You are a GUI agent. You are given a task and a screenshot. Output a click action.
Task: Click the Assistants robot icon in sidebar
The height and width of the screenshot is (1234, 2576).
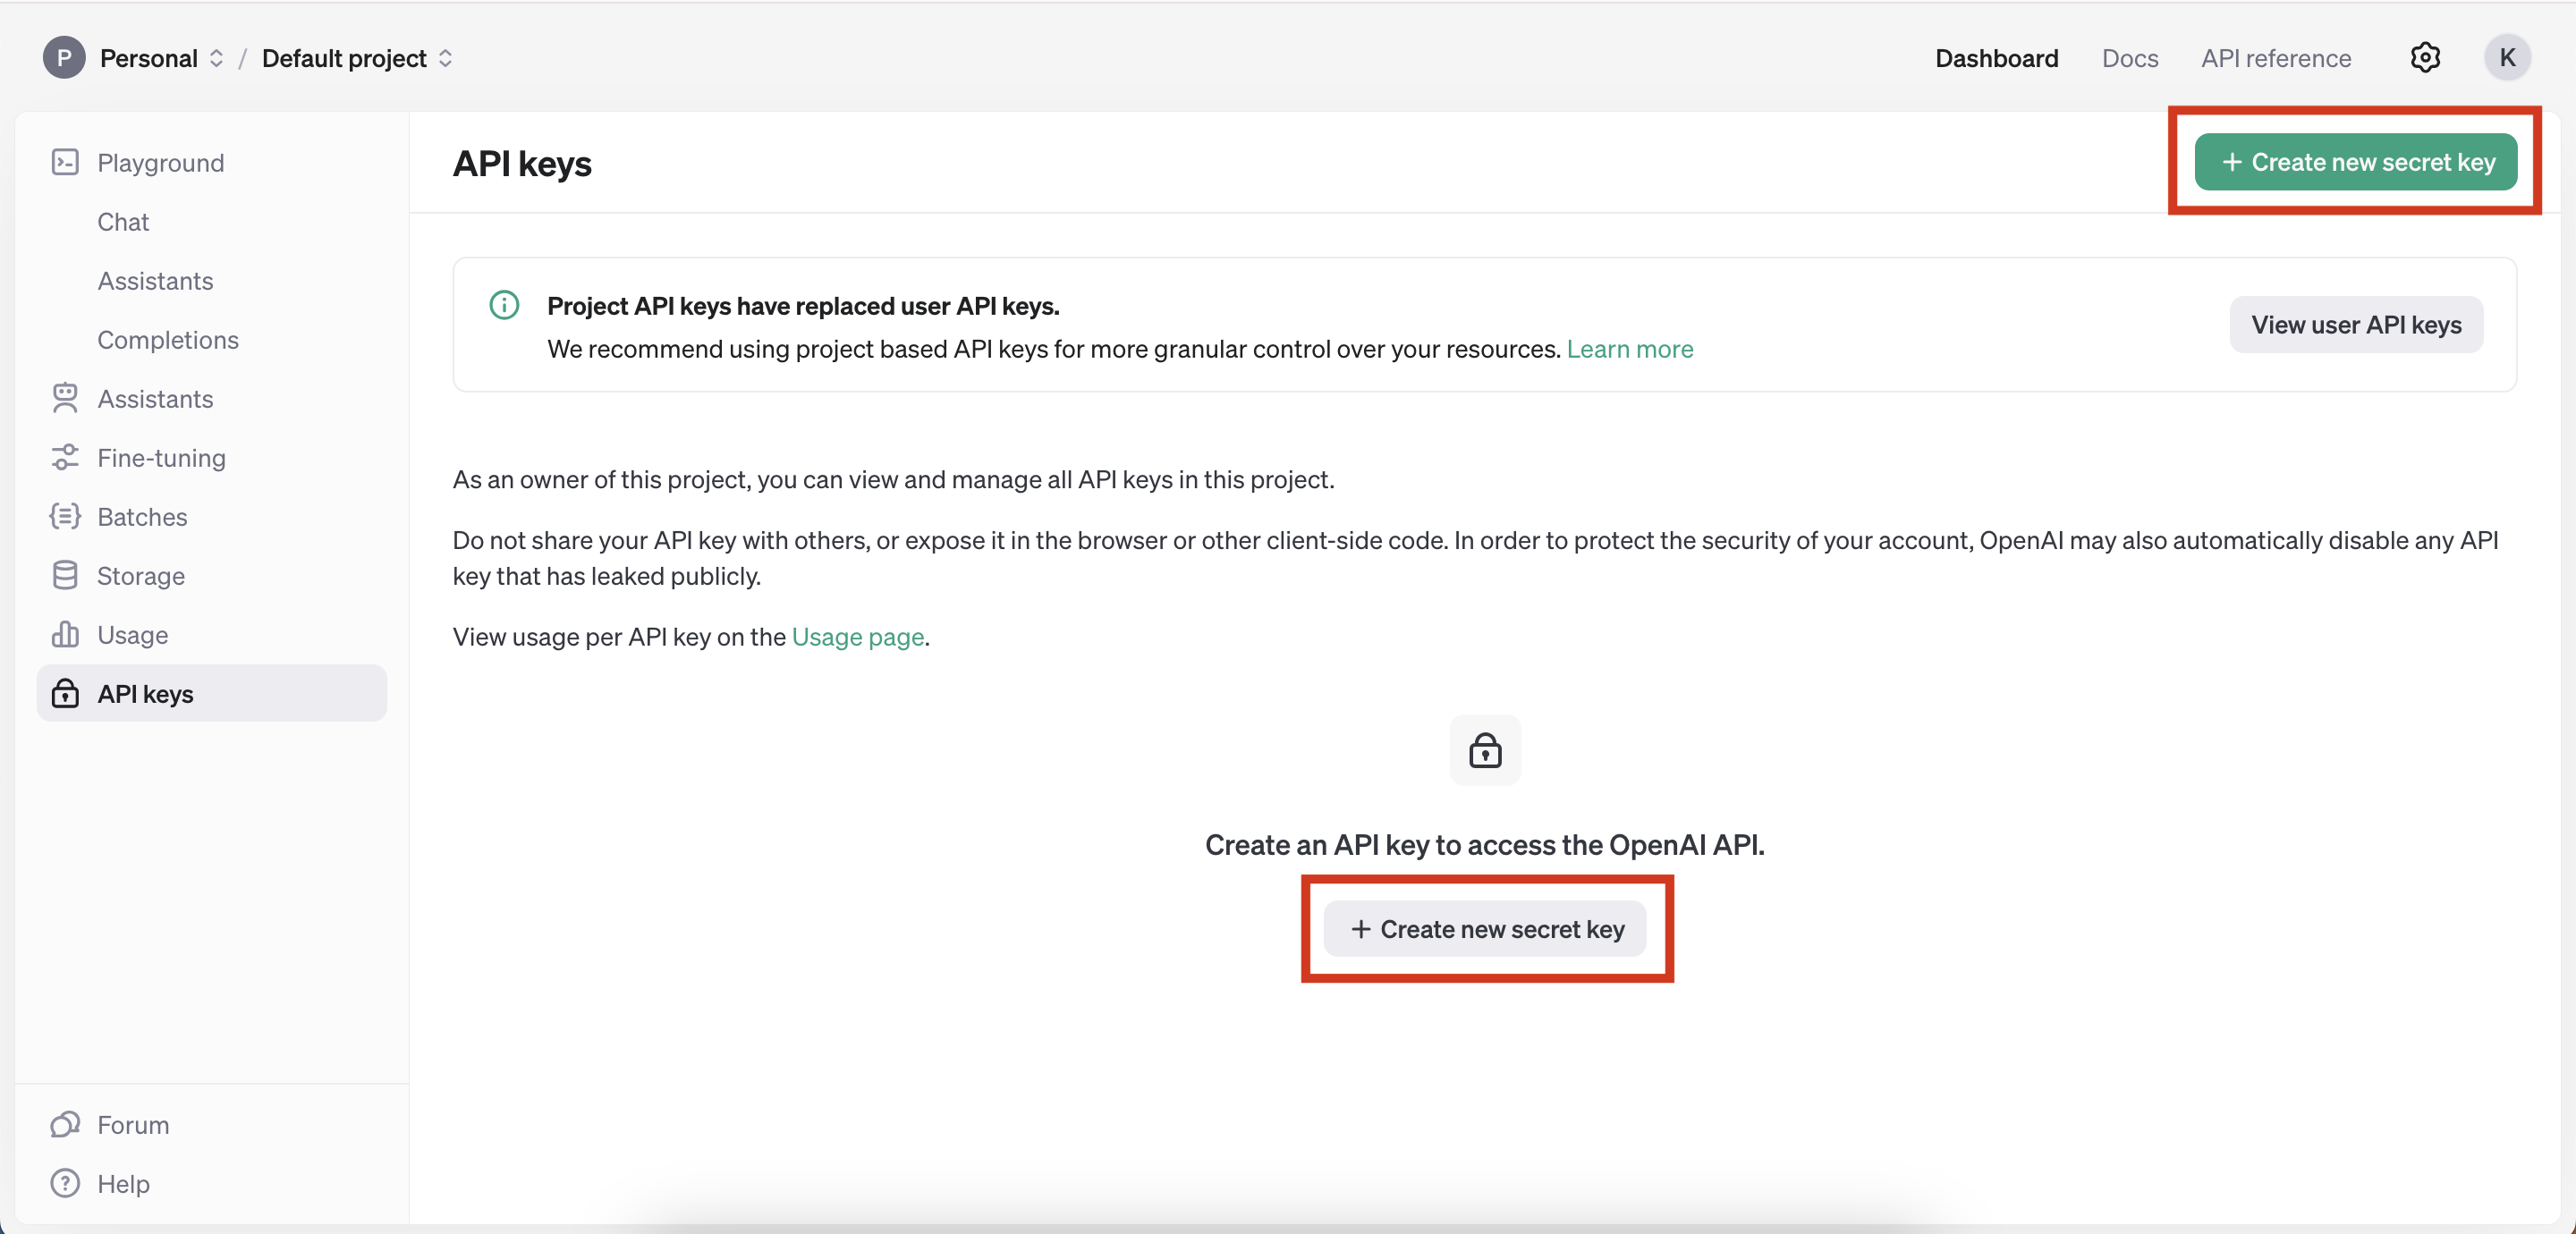tap(65, 398)
